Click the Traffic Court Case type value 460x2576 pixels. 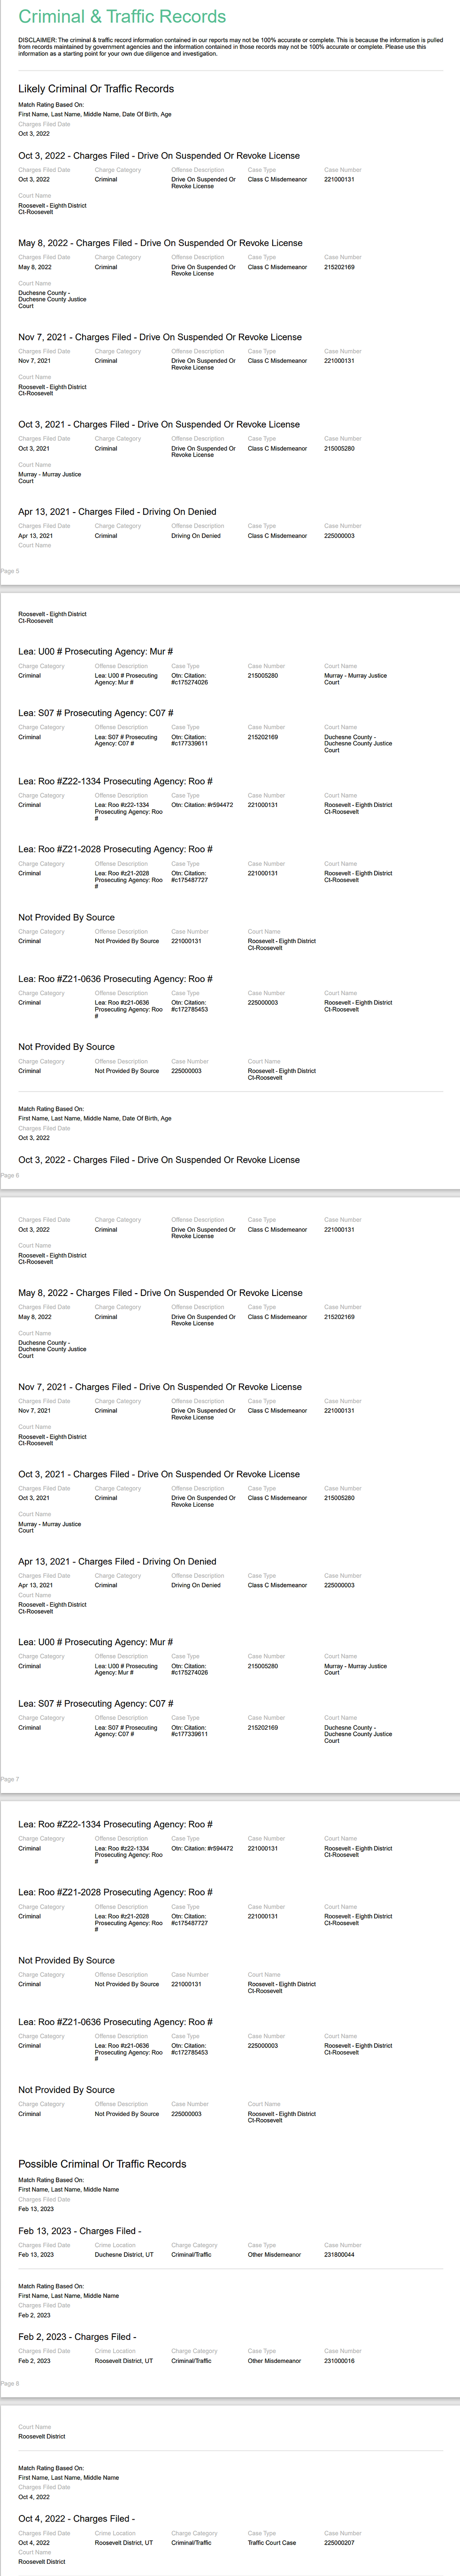click(272, 2543)
